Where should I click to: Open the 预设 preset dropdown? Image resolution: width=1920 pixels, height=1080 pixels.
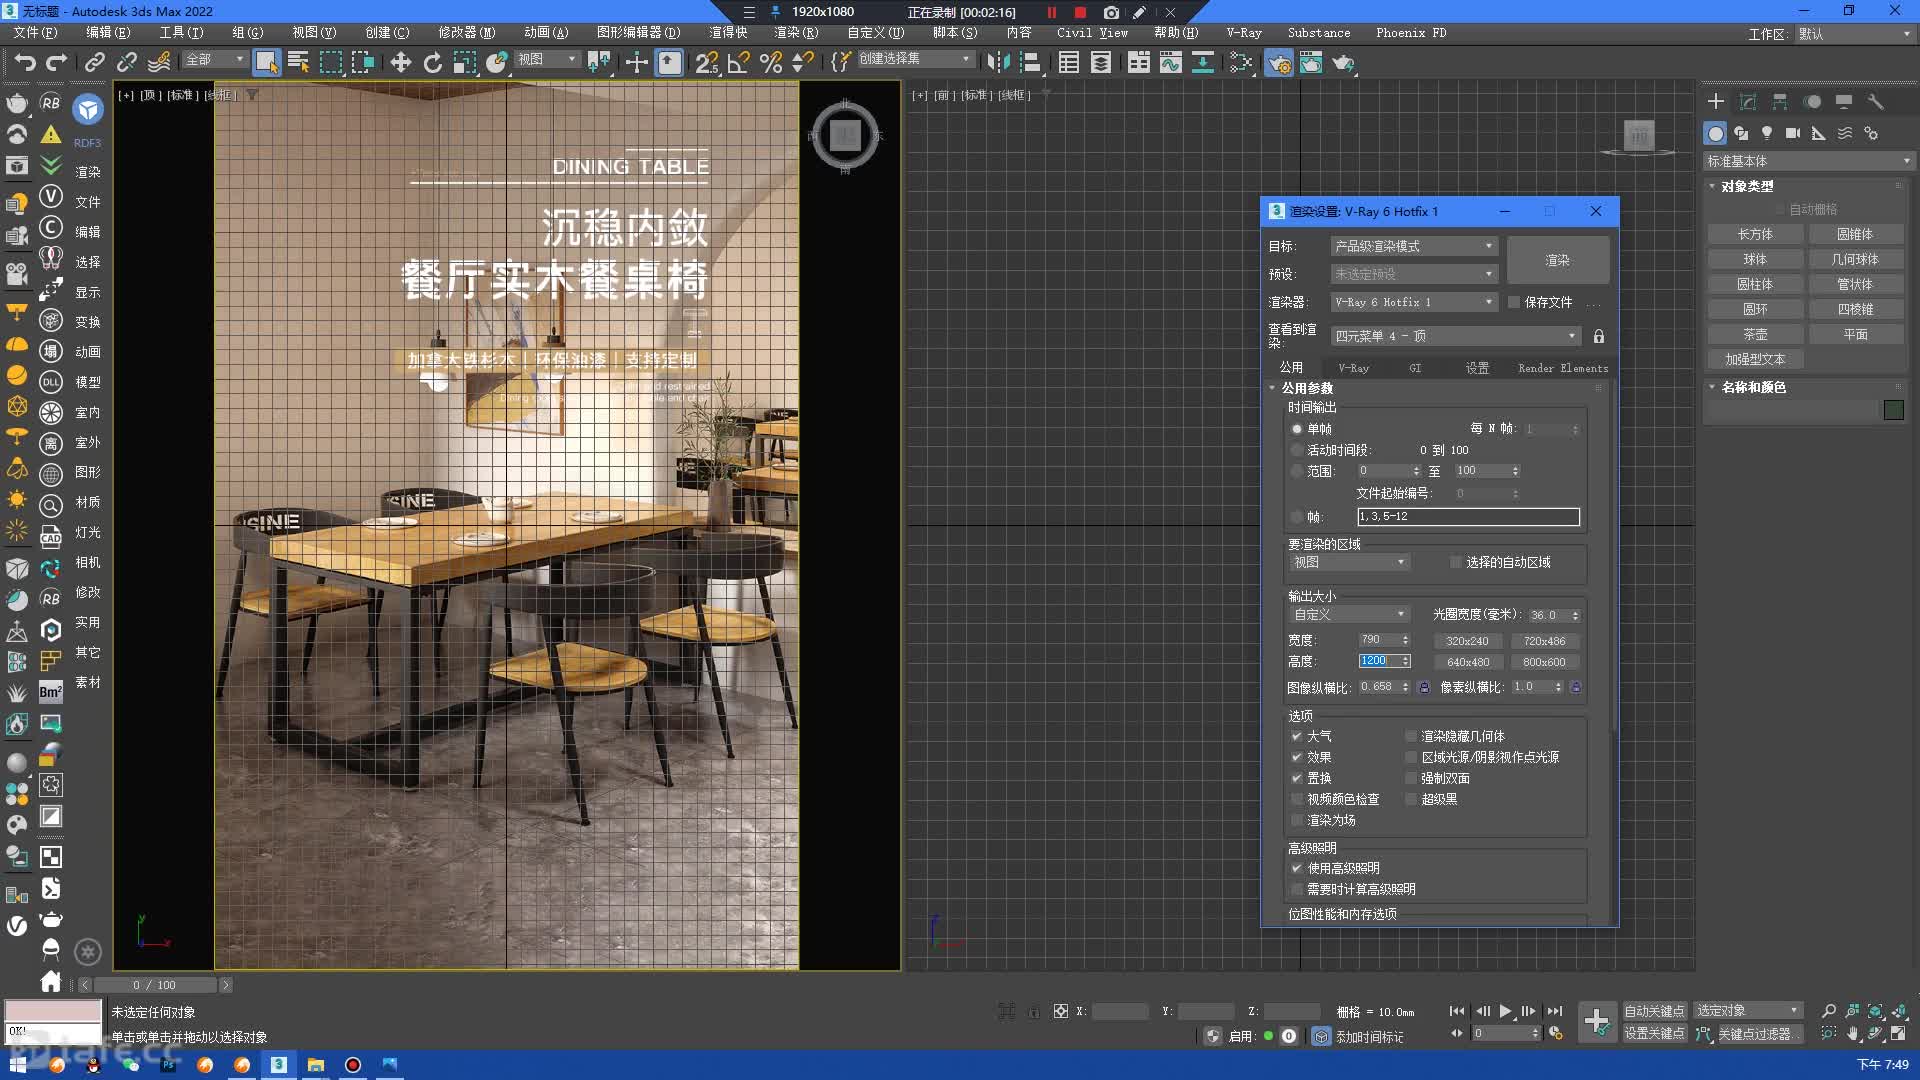click(1414, 274)
